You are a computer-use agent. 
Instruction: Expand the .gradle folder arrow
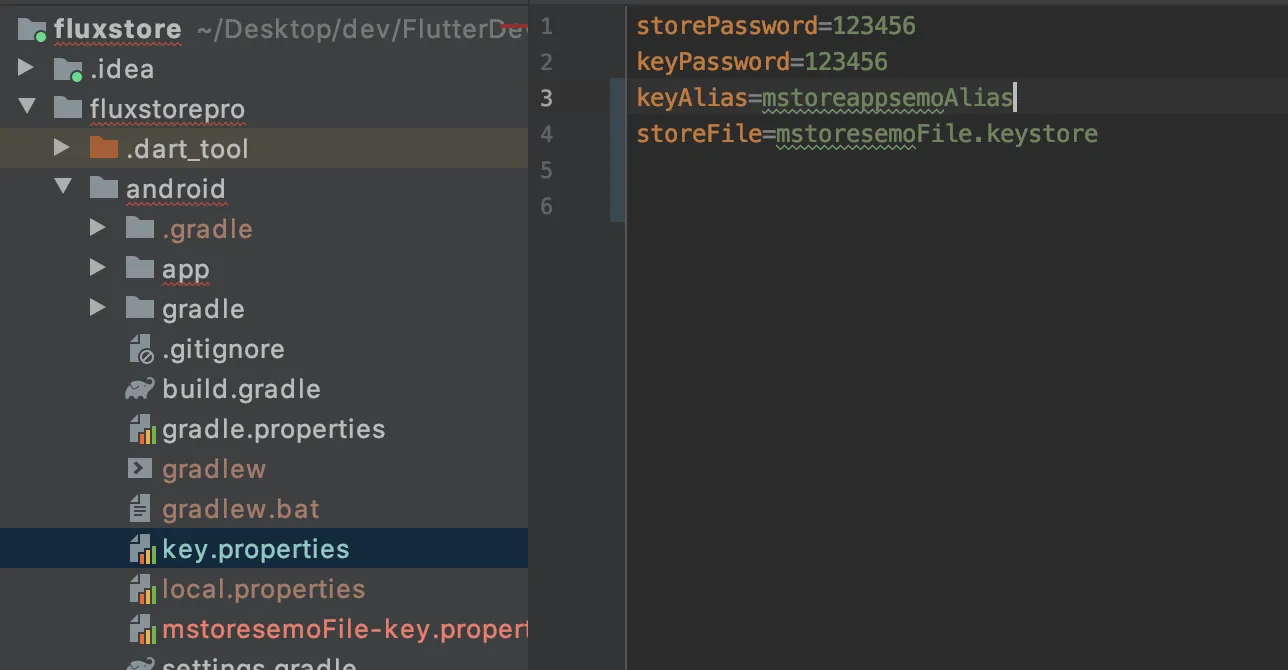click(97, 228)
